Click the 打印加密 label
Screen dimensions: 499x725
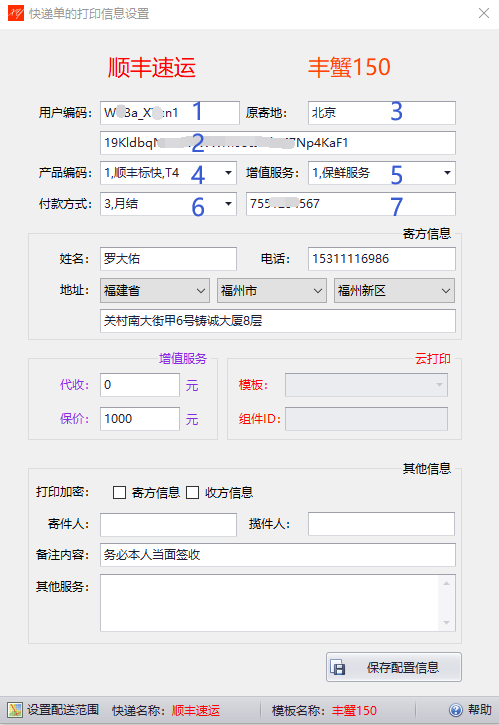(62, 492)
